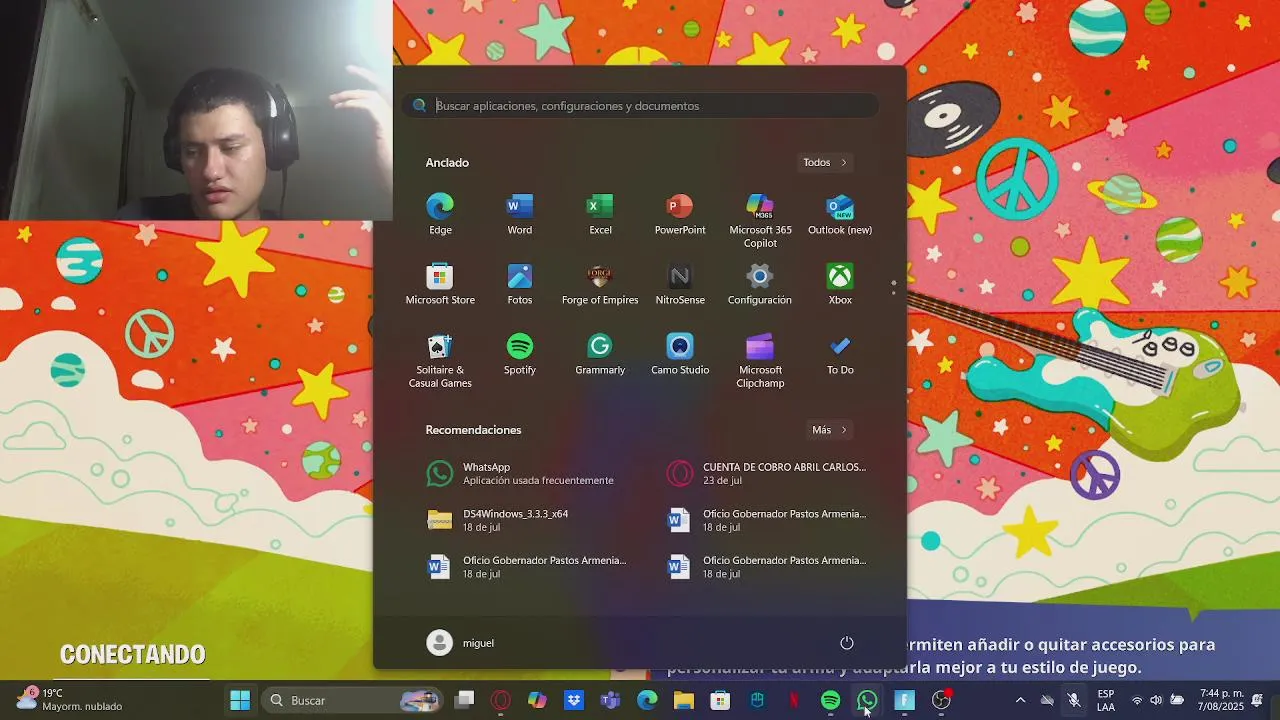Launch PowerPoint from pinned apps
The image size is (1280, 720).
pos(680,215)
